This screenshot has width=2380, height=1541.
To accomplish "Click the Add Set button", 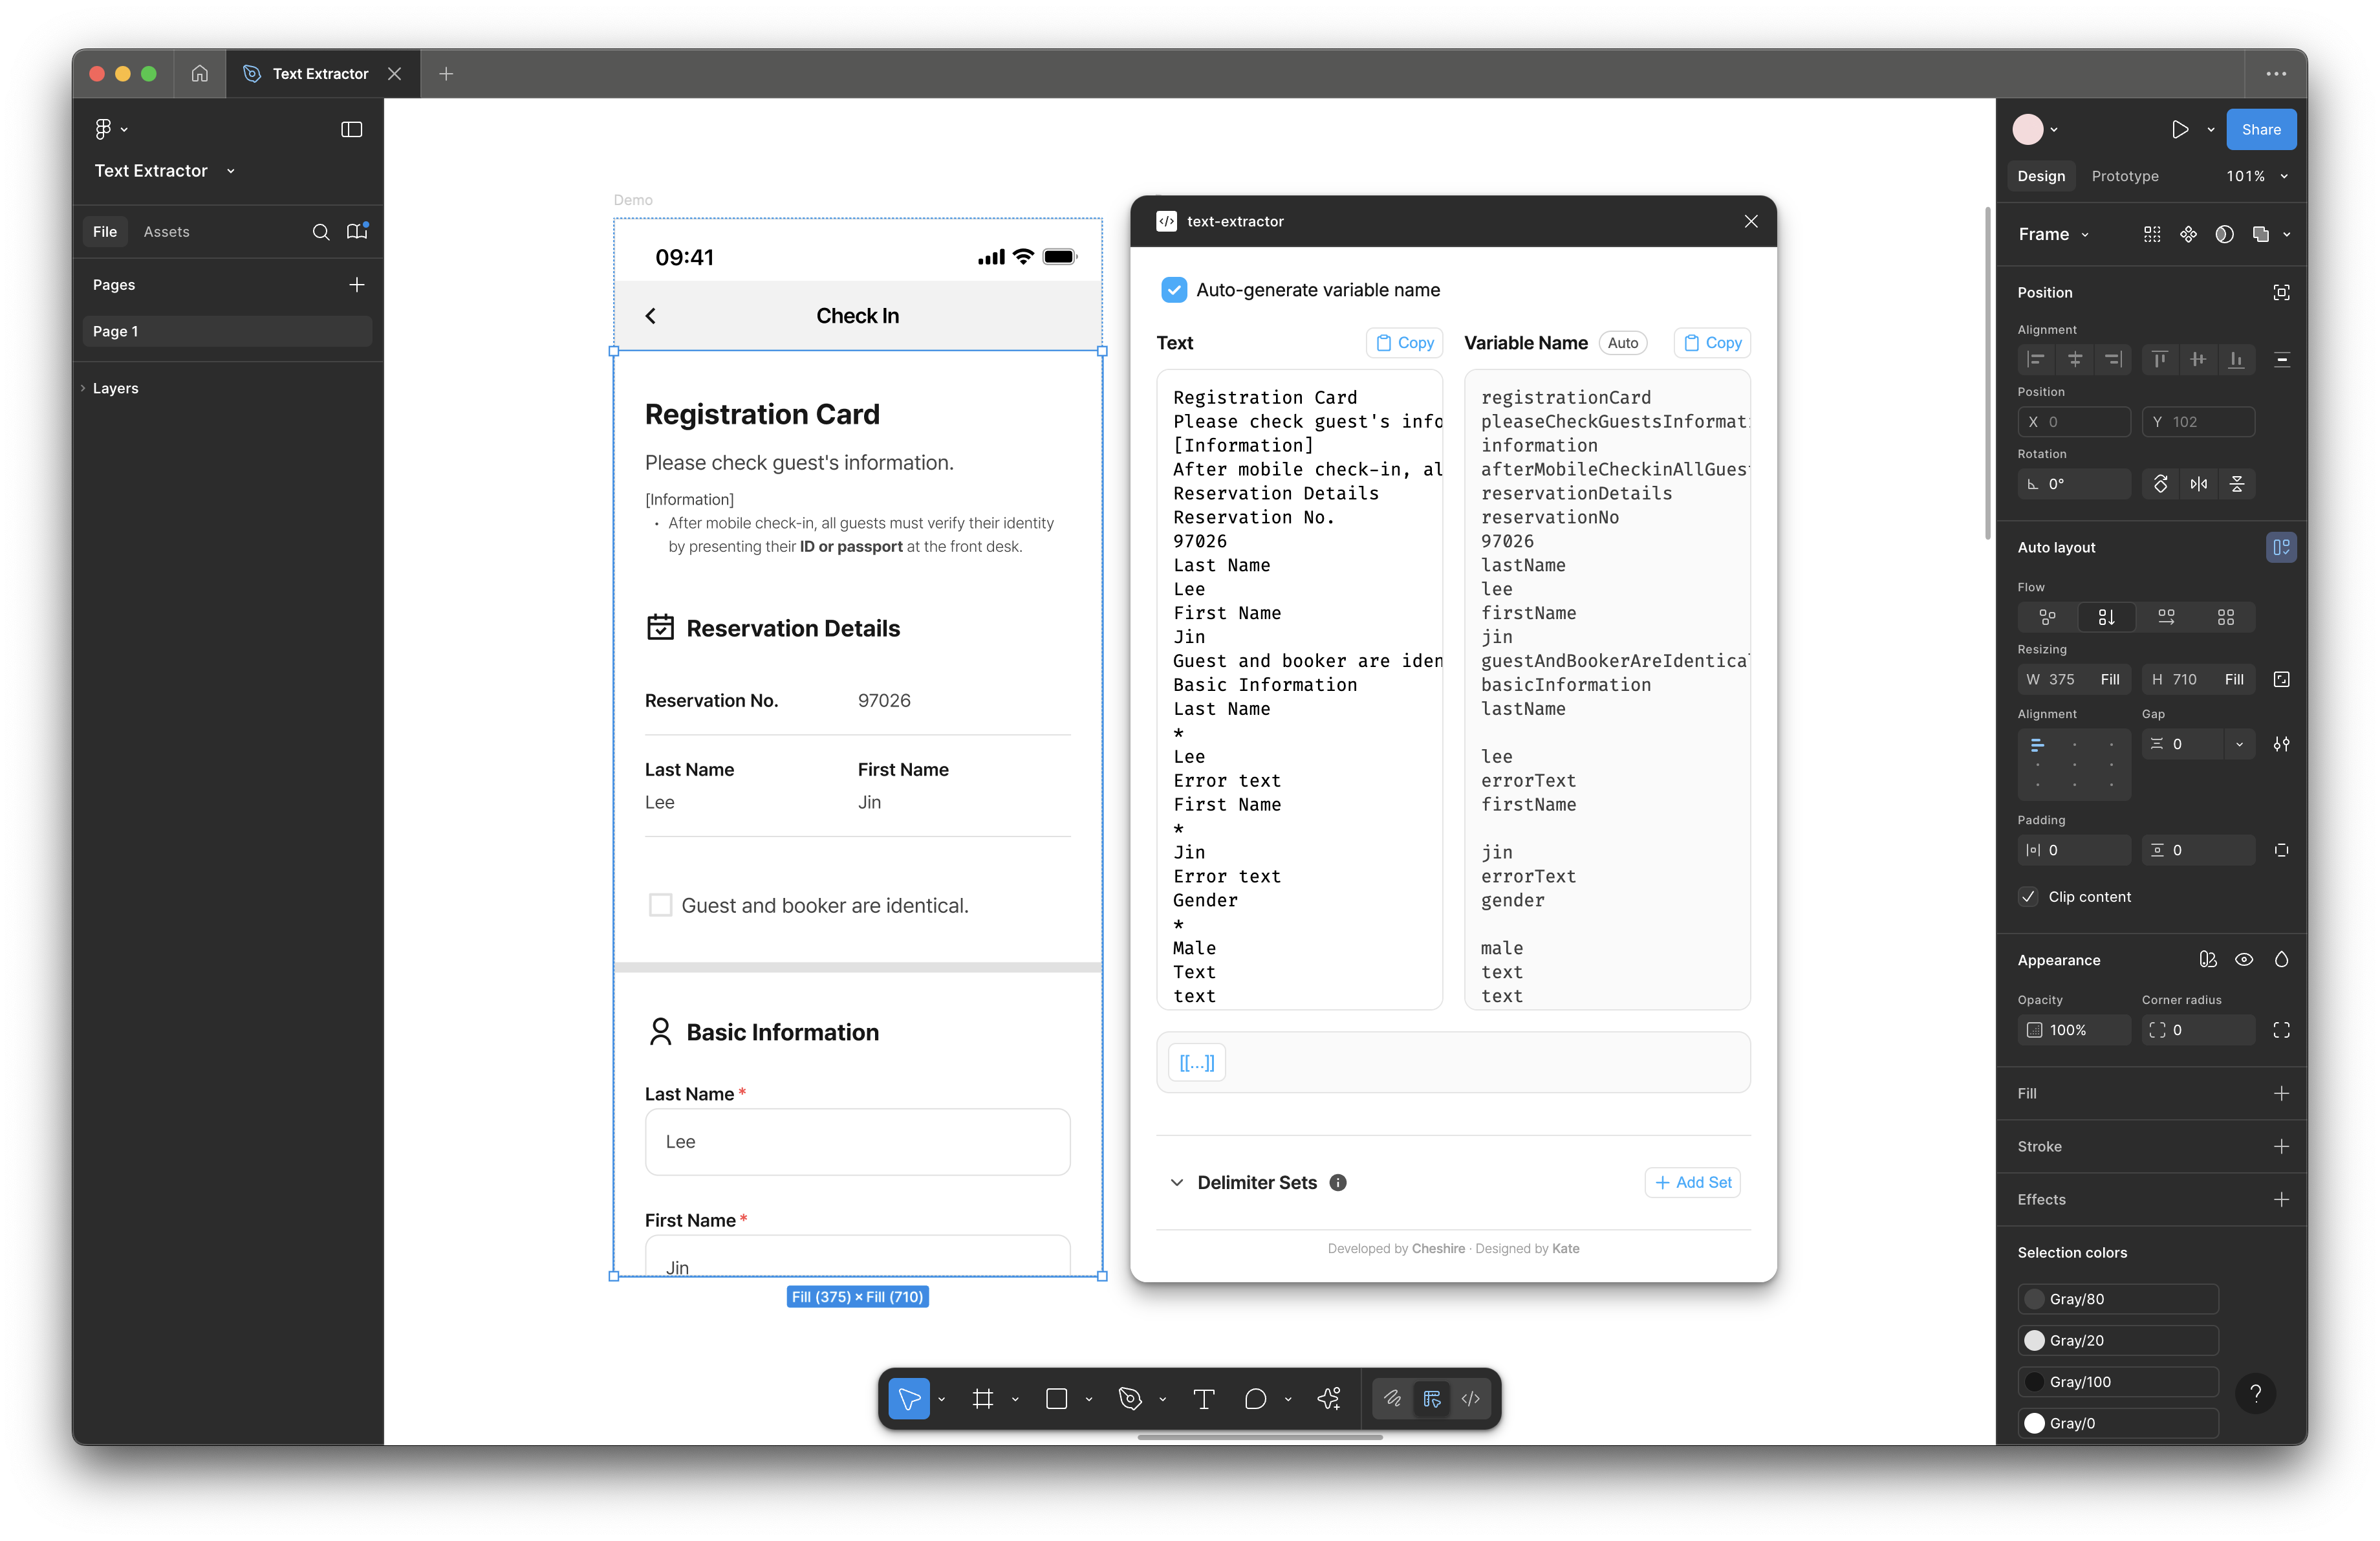I will [x=1692, y=1182].
